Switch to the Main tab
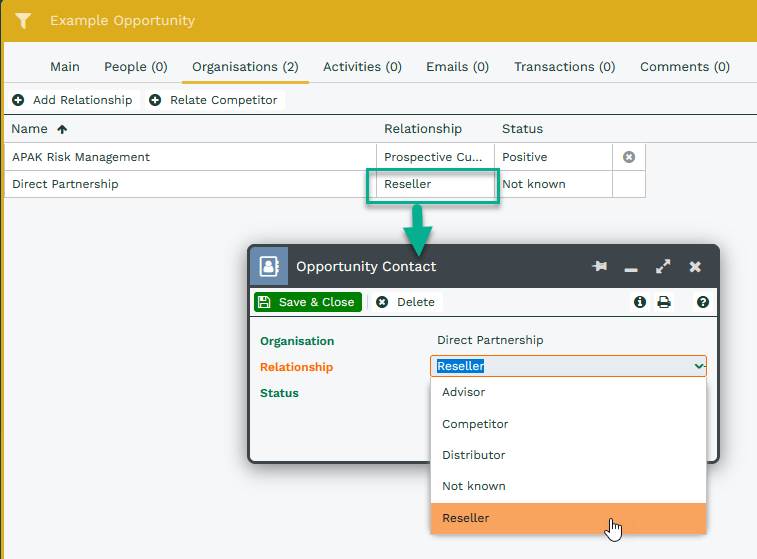The height and width of the screenshot is (559, 757). (x=65, y=67)
